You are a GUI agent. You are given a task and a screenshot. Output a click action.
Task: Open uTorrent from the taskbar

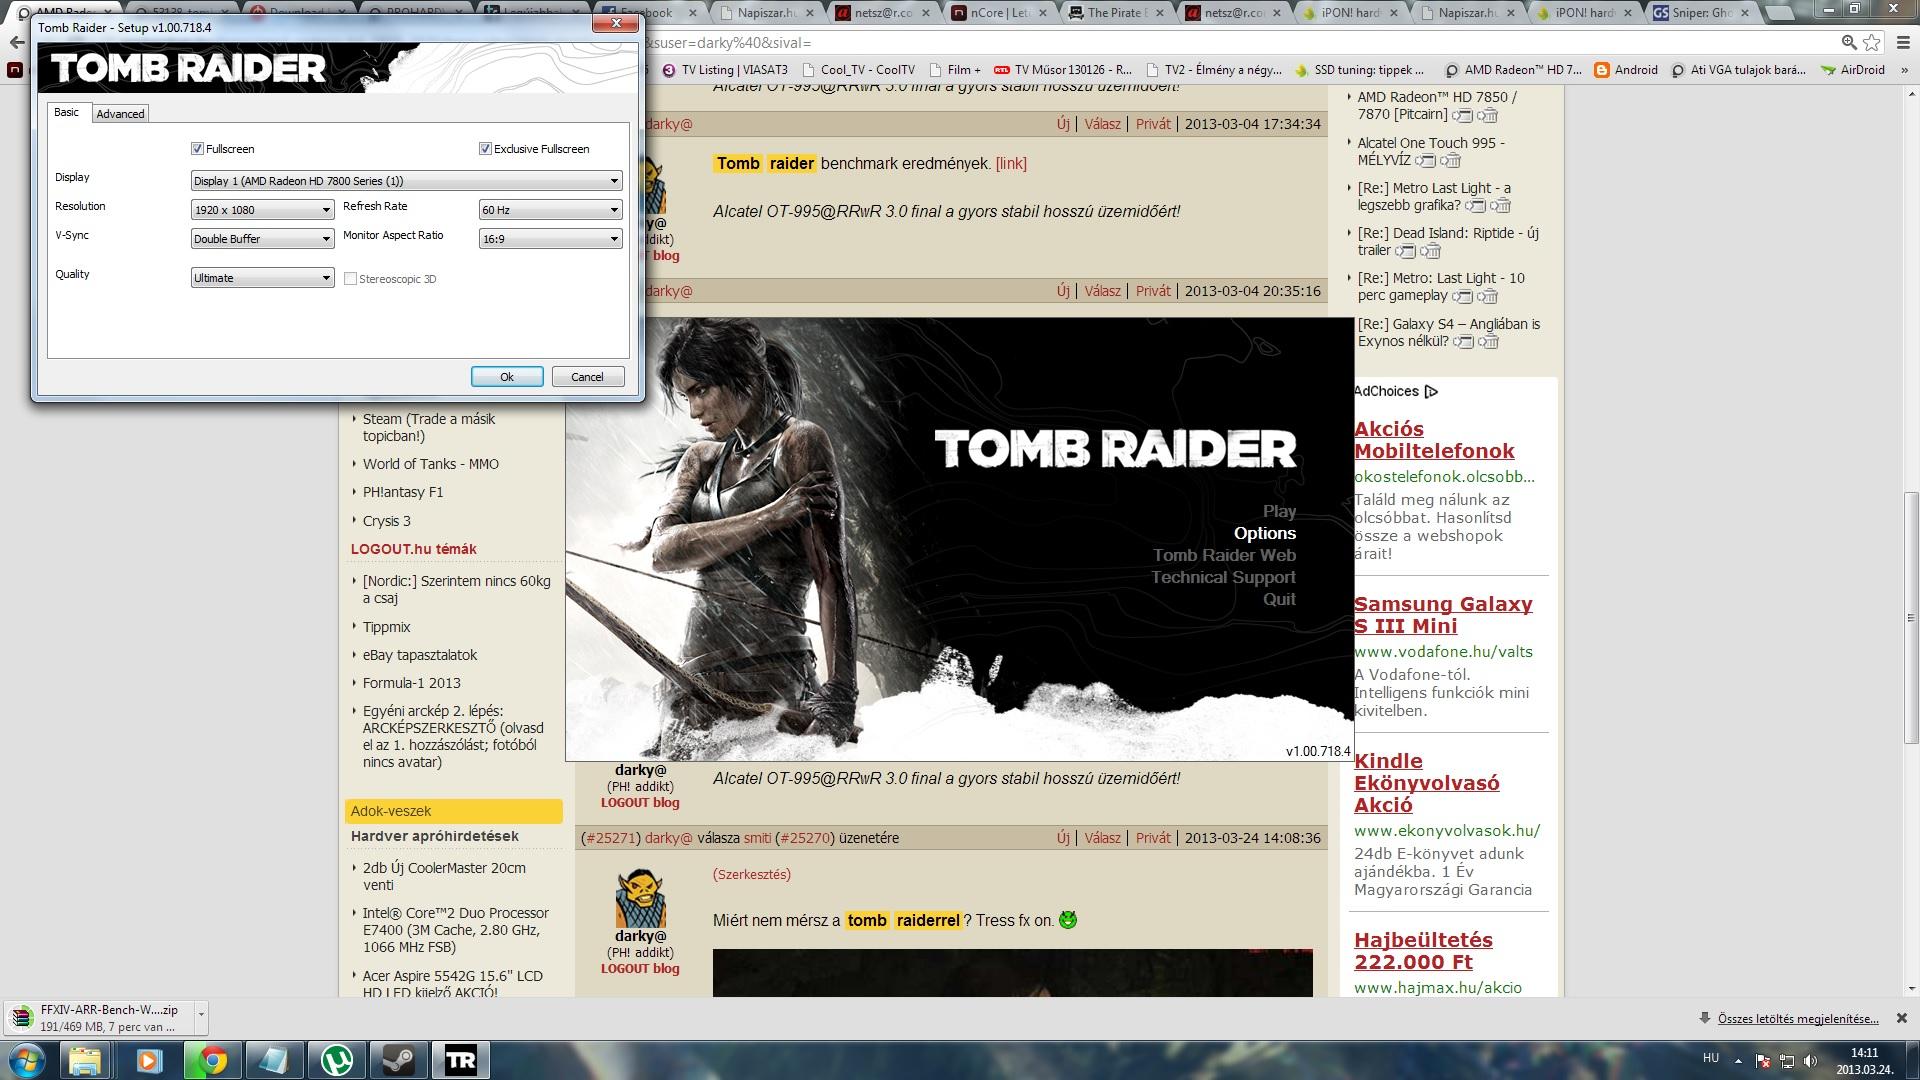point(336,1060)
